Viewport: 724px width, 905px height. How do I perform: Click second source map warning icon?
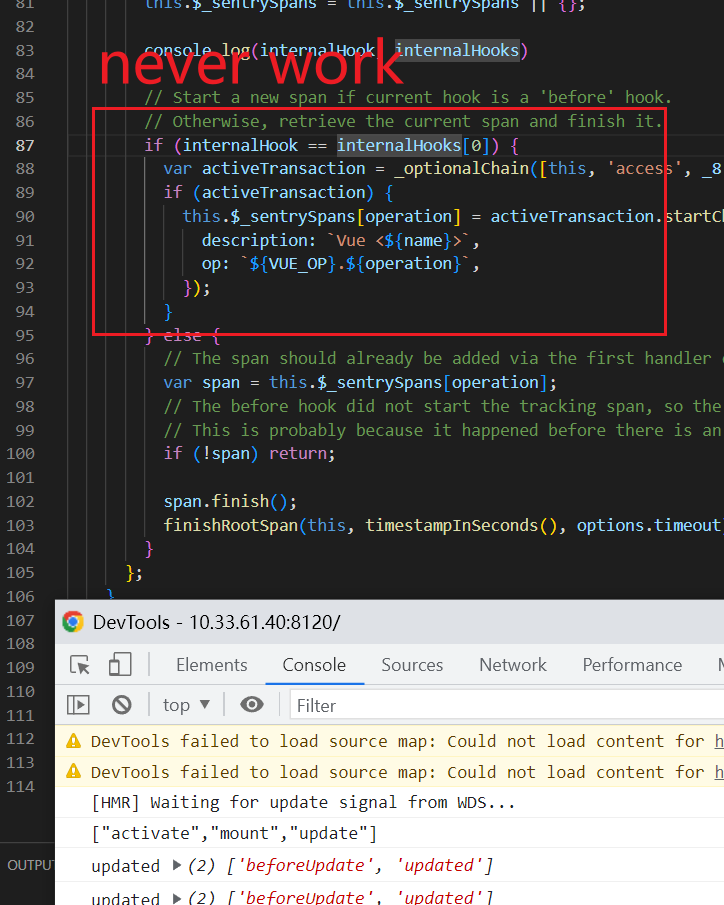(x=73, y=772)
